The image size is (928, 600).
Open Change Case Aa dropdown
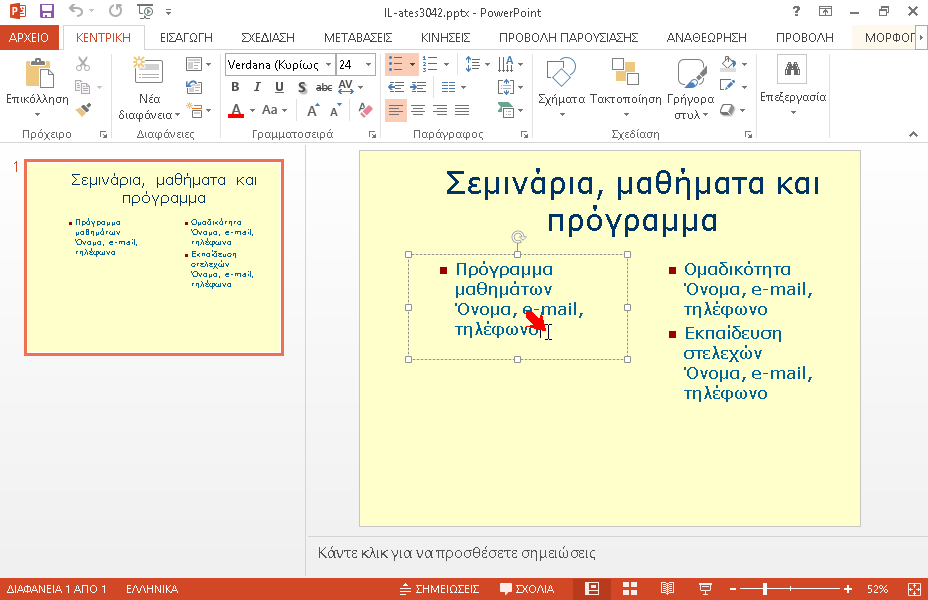tap(275, 110)
